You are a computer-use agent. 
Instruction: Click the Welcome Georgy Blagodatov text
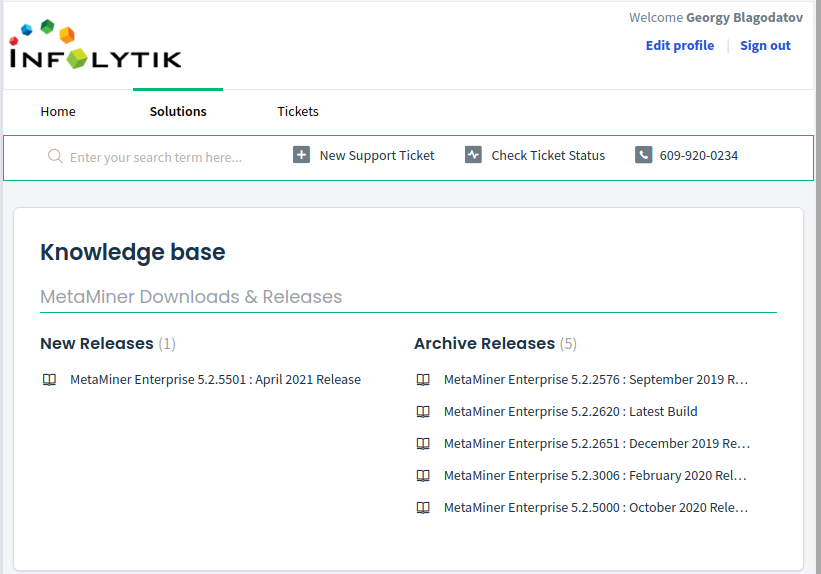point(716,18)
